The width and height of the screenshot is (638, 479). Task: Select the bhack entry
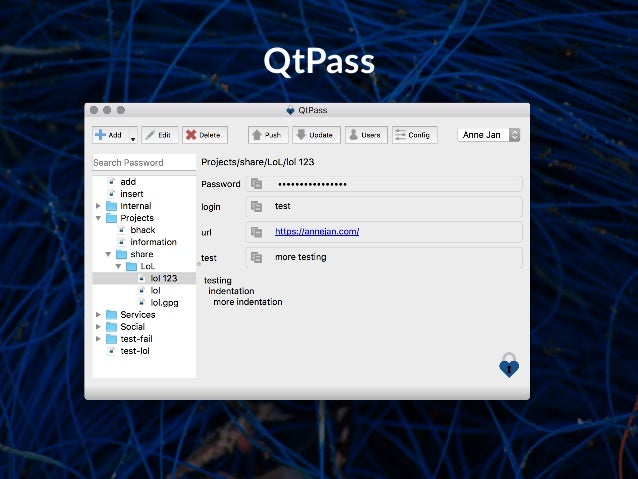click(x=142, y=230)
